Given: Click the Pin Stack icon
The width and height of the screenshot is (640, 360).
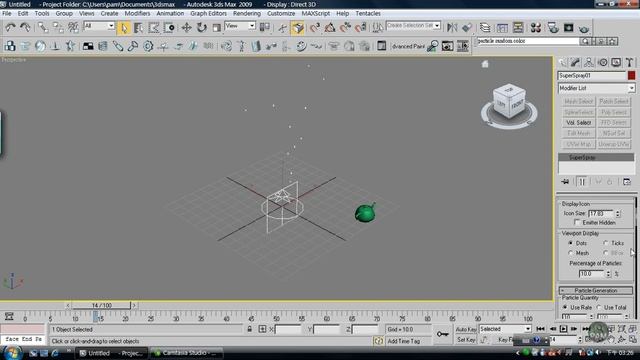Looking at the screenshot, I should tap(565, 182).
